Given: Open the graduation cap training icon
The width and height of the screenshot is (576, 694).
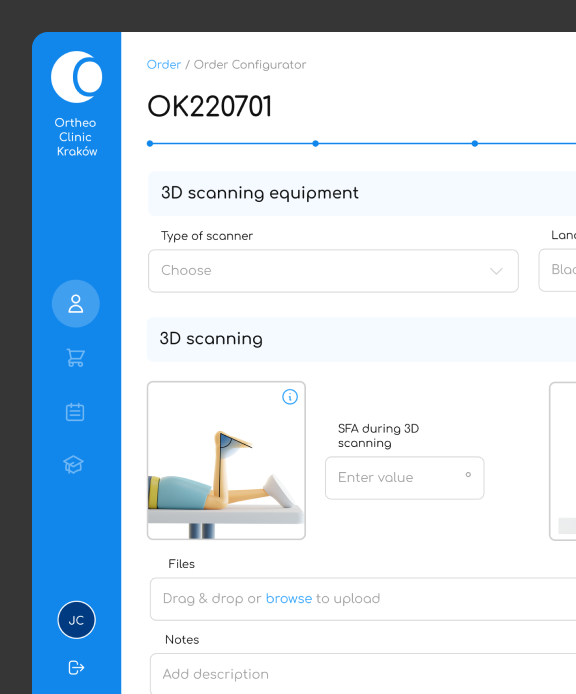Looking at the screenshot, I should [x=73, y=465].
